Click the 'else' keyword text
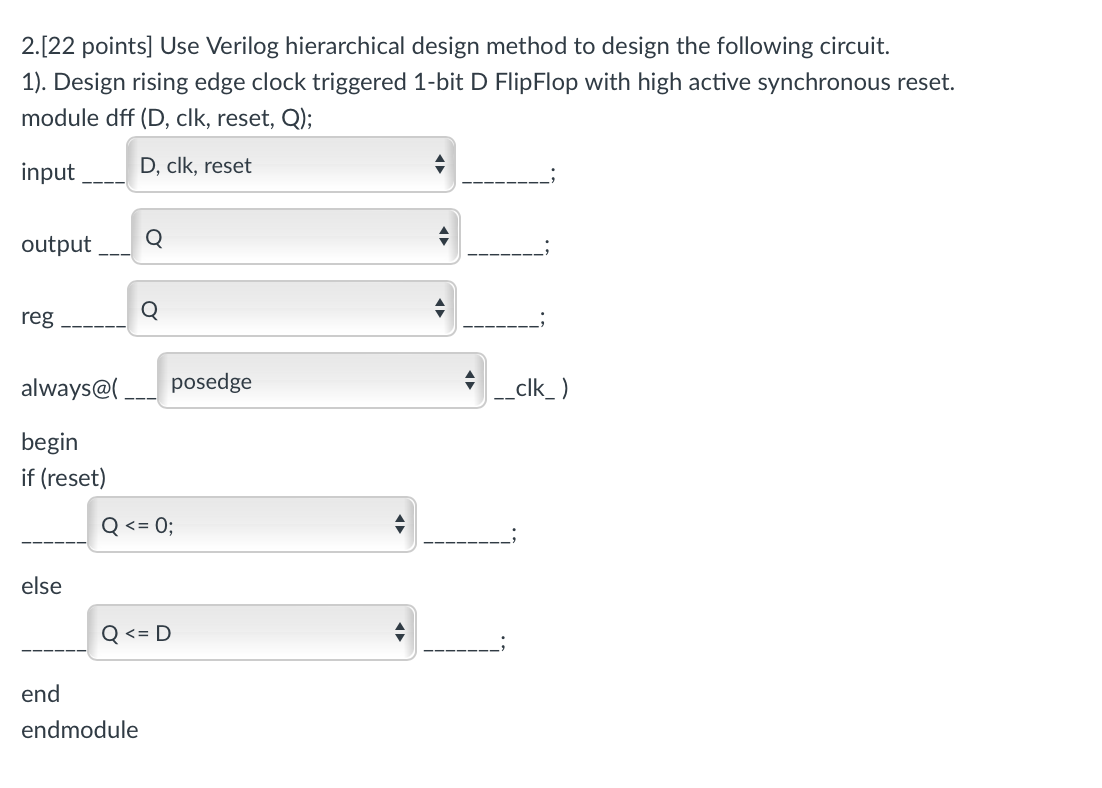This screenshot has width=1102, height=788. [41, 586]
